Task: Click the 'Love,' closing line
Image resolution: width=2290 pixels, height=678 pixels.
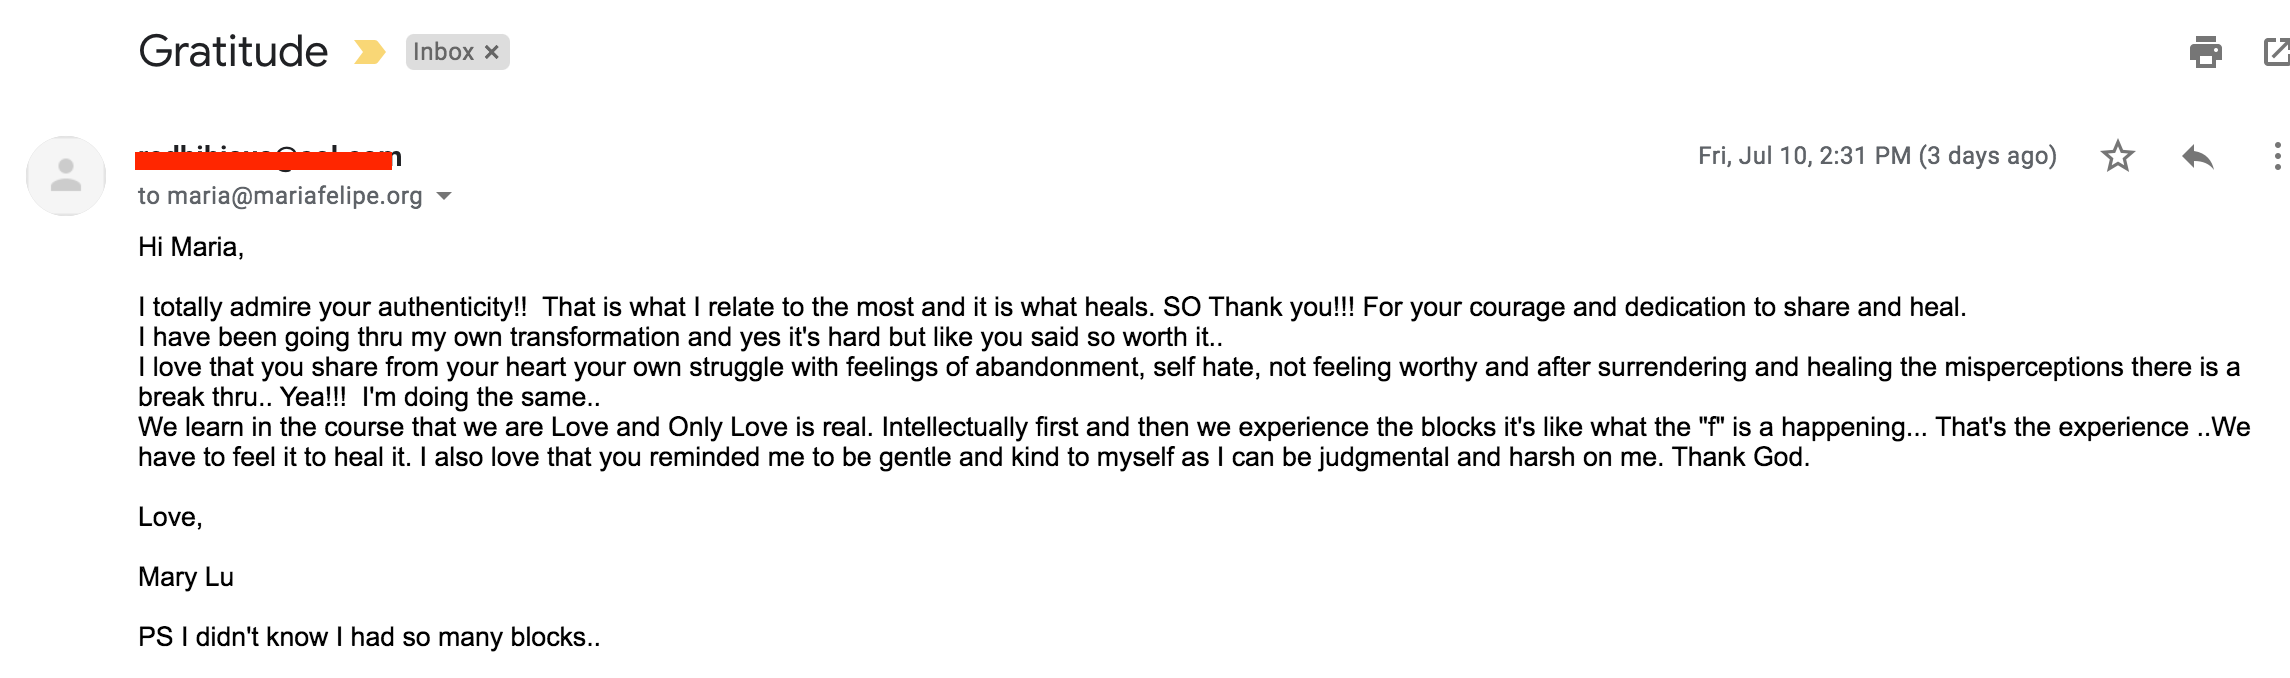Action: [x=170, y=517]
